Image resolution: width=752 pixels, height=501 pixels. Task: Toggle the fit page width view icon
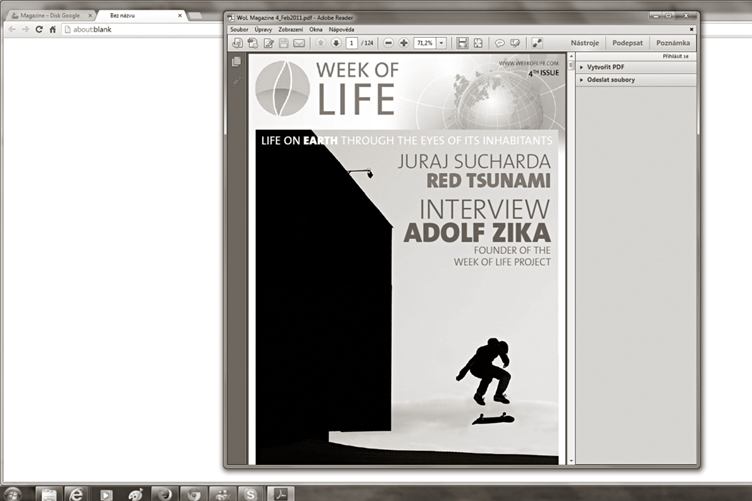click(x=462, y=43)
